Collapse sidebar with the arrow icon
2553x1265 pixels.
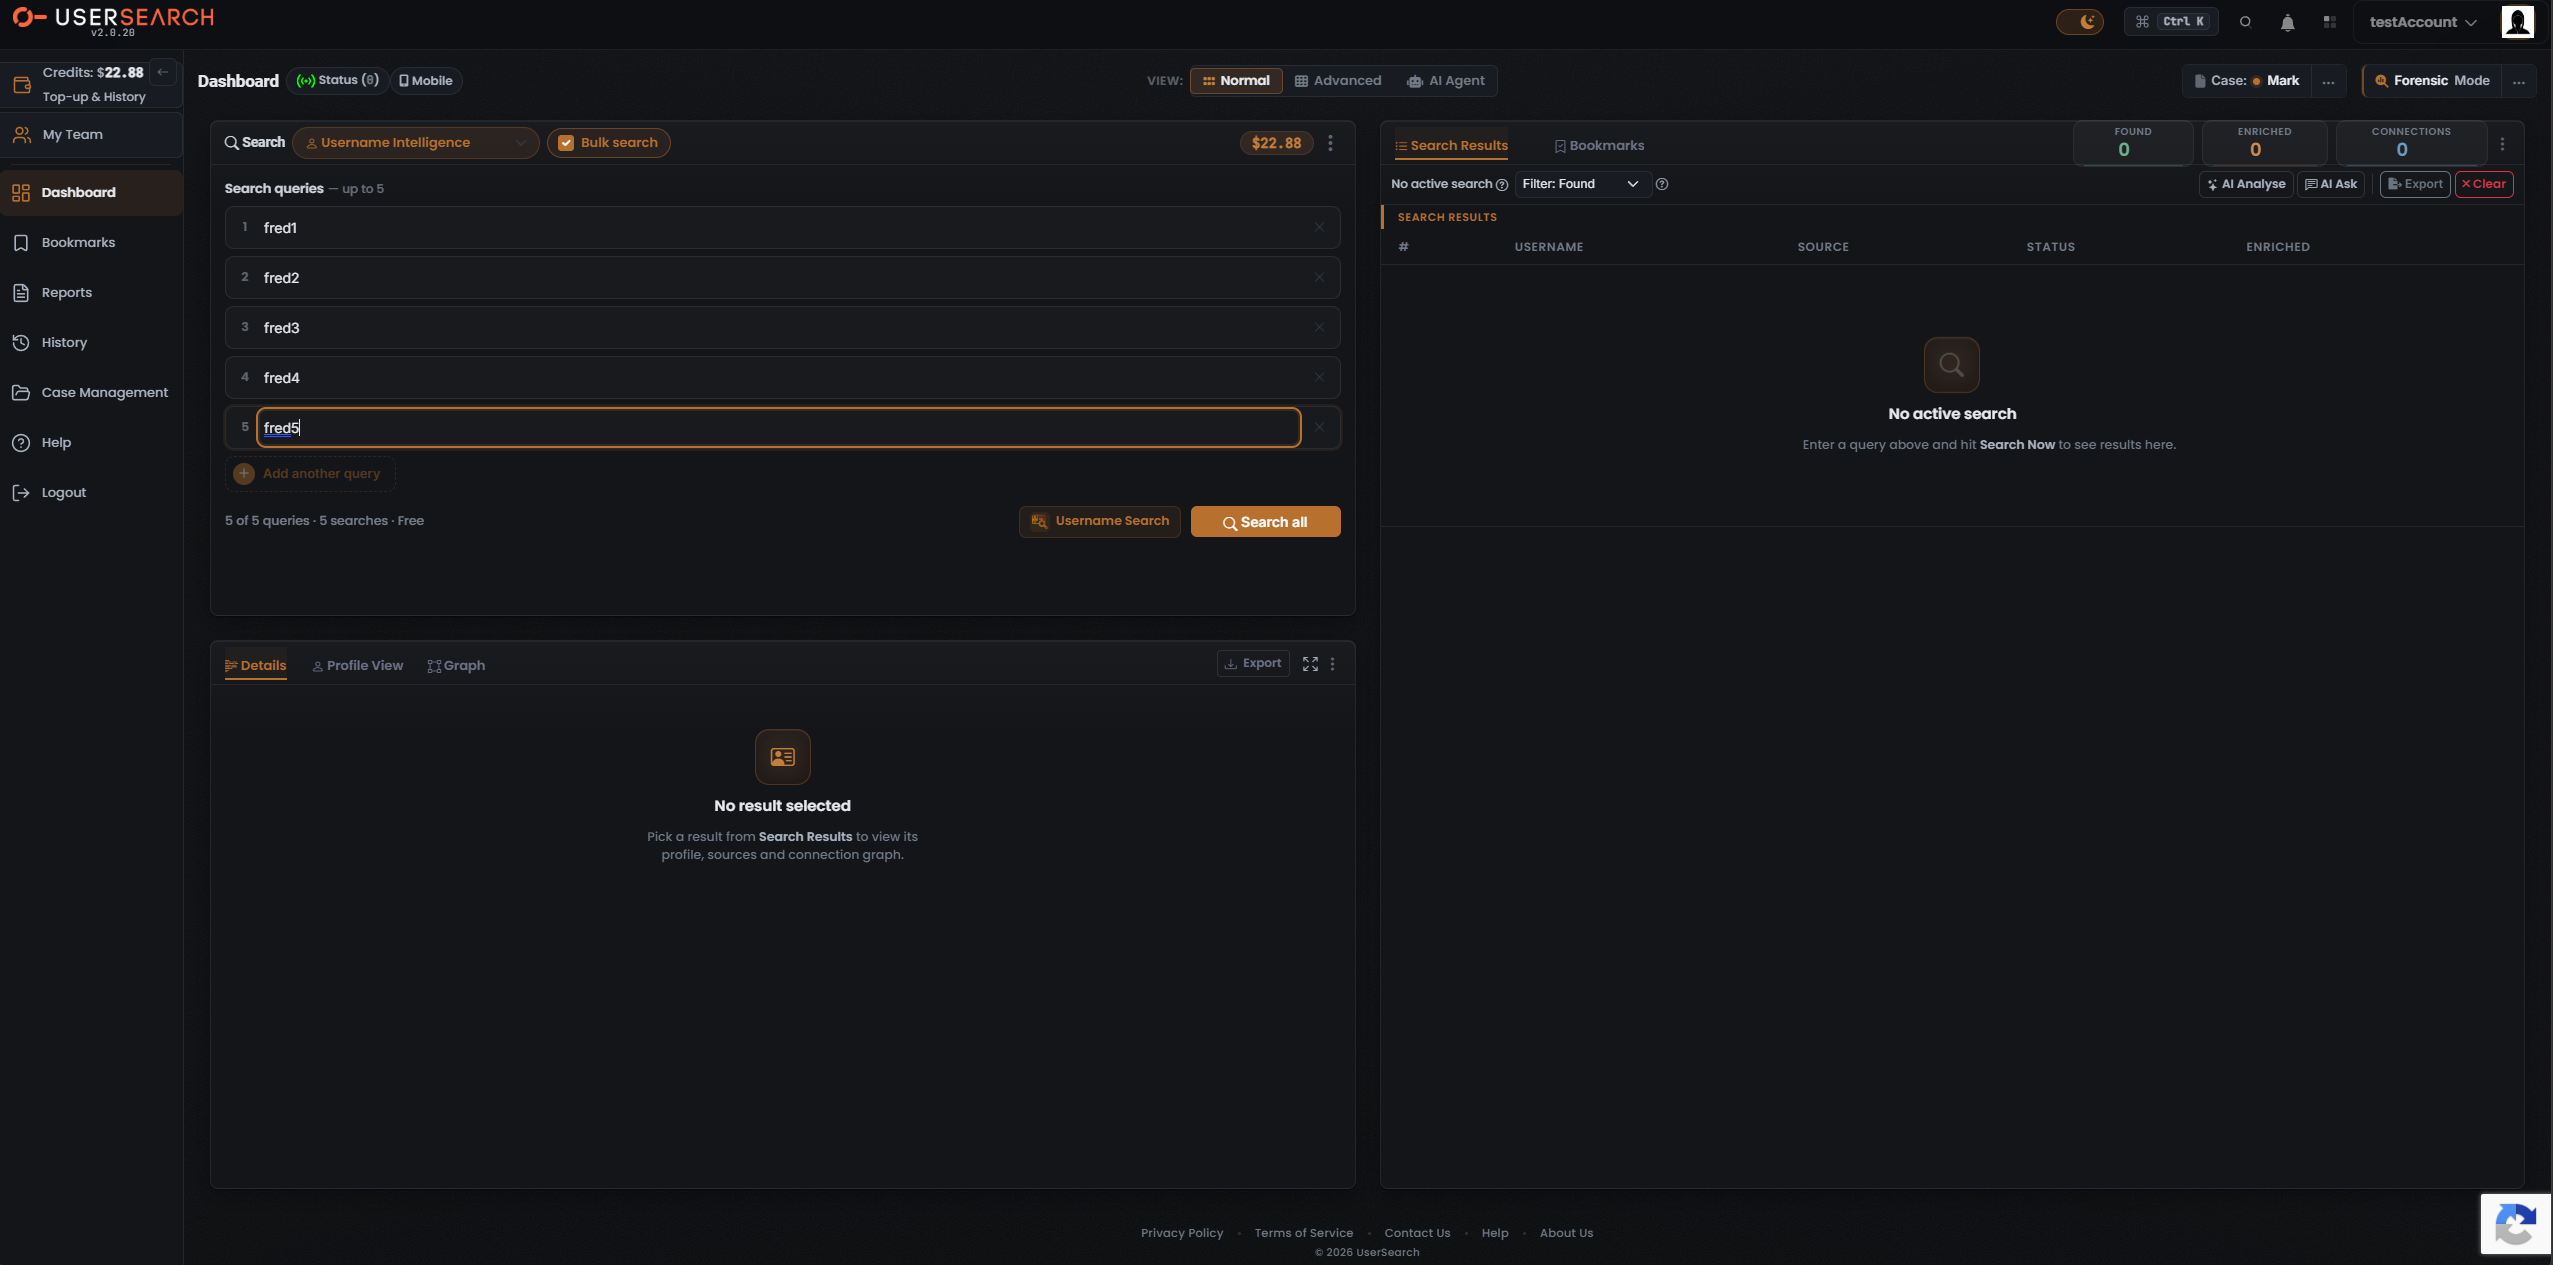(x=162, y=72)
